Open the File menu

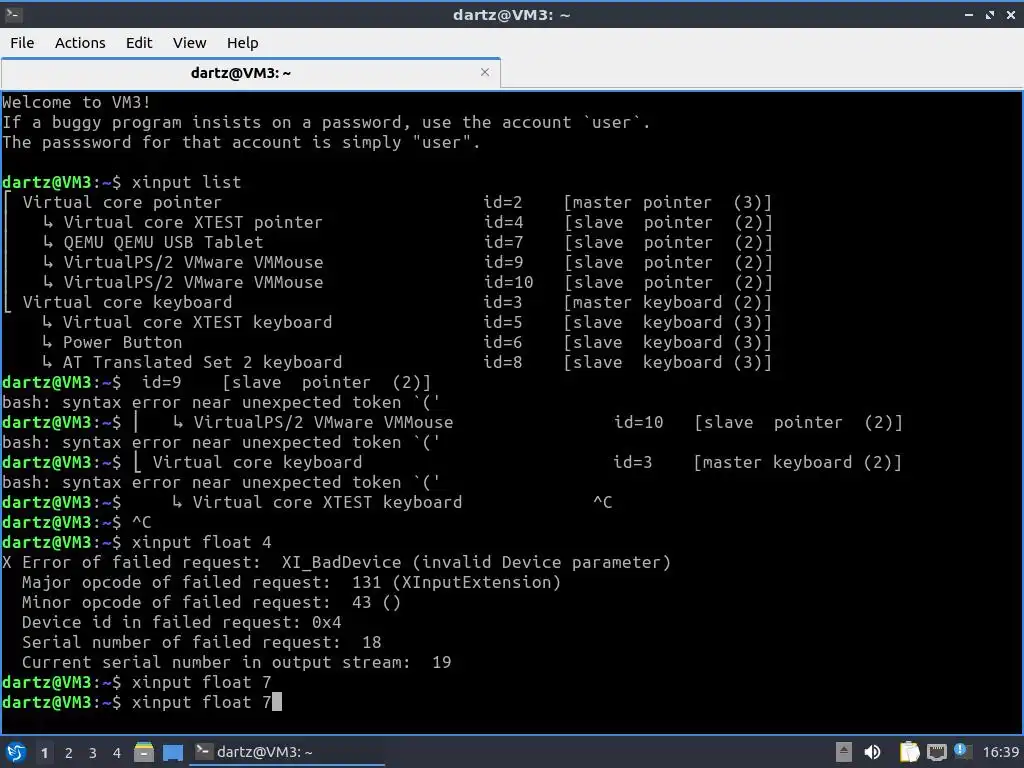(22, 43)
